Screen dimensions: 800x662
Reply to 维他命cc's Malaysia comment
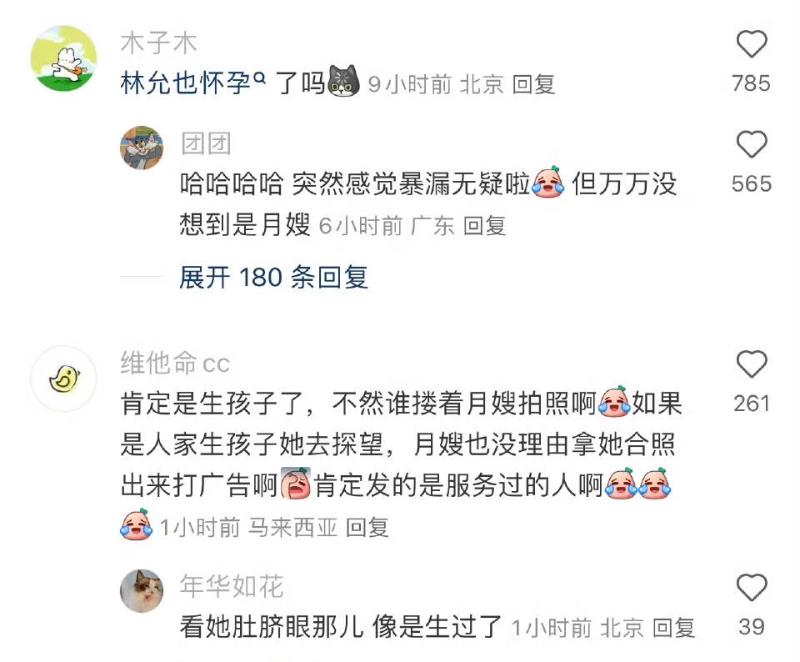click(x=367, y=527)
